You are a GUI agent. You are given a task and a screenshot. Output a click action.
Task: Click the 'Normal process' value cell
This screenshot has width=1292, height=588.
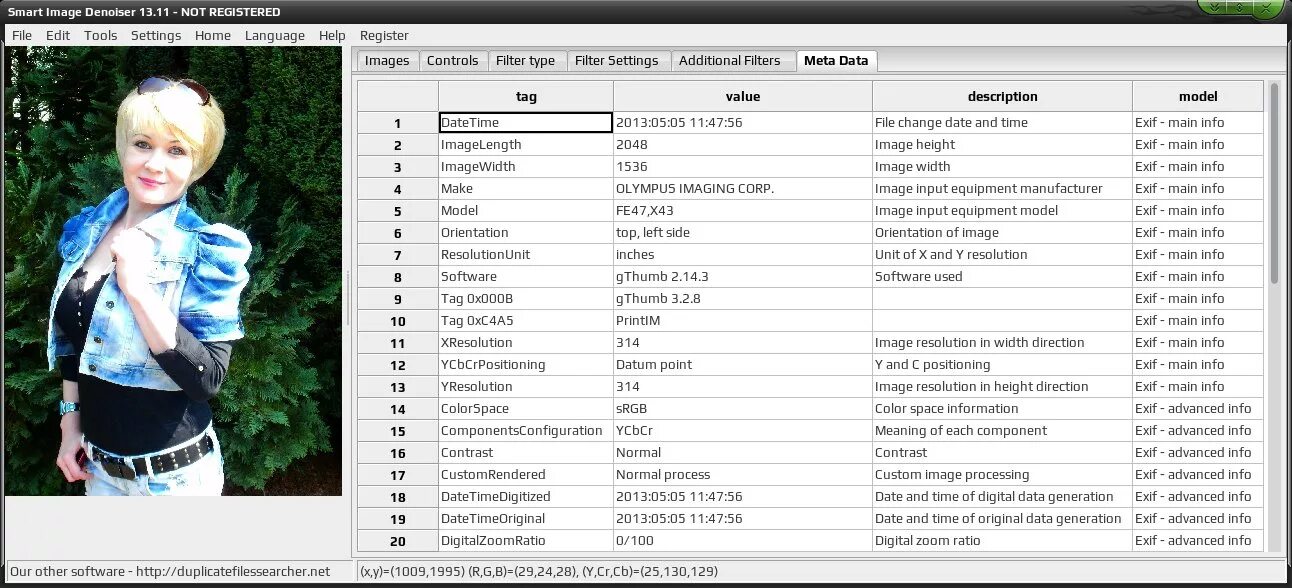click(x=743, y=475)
